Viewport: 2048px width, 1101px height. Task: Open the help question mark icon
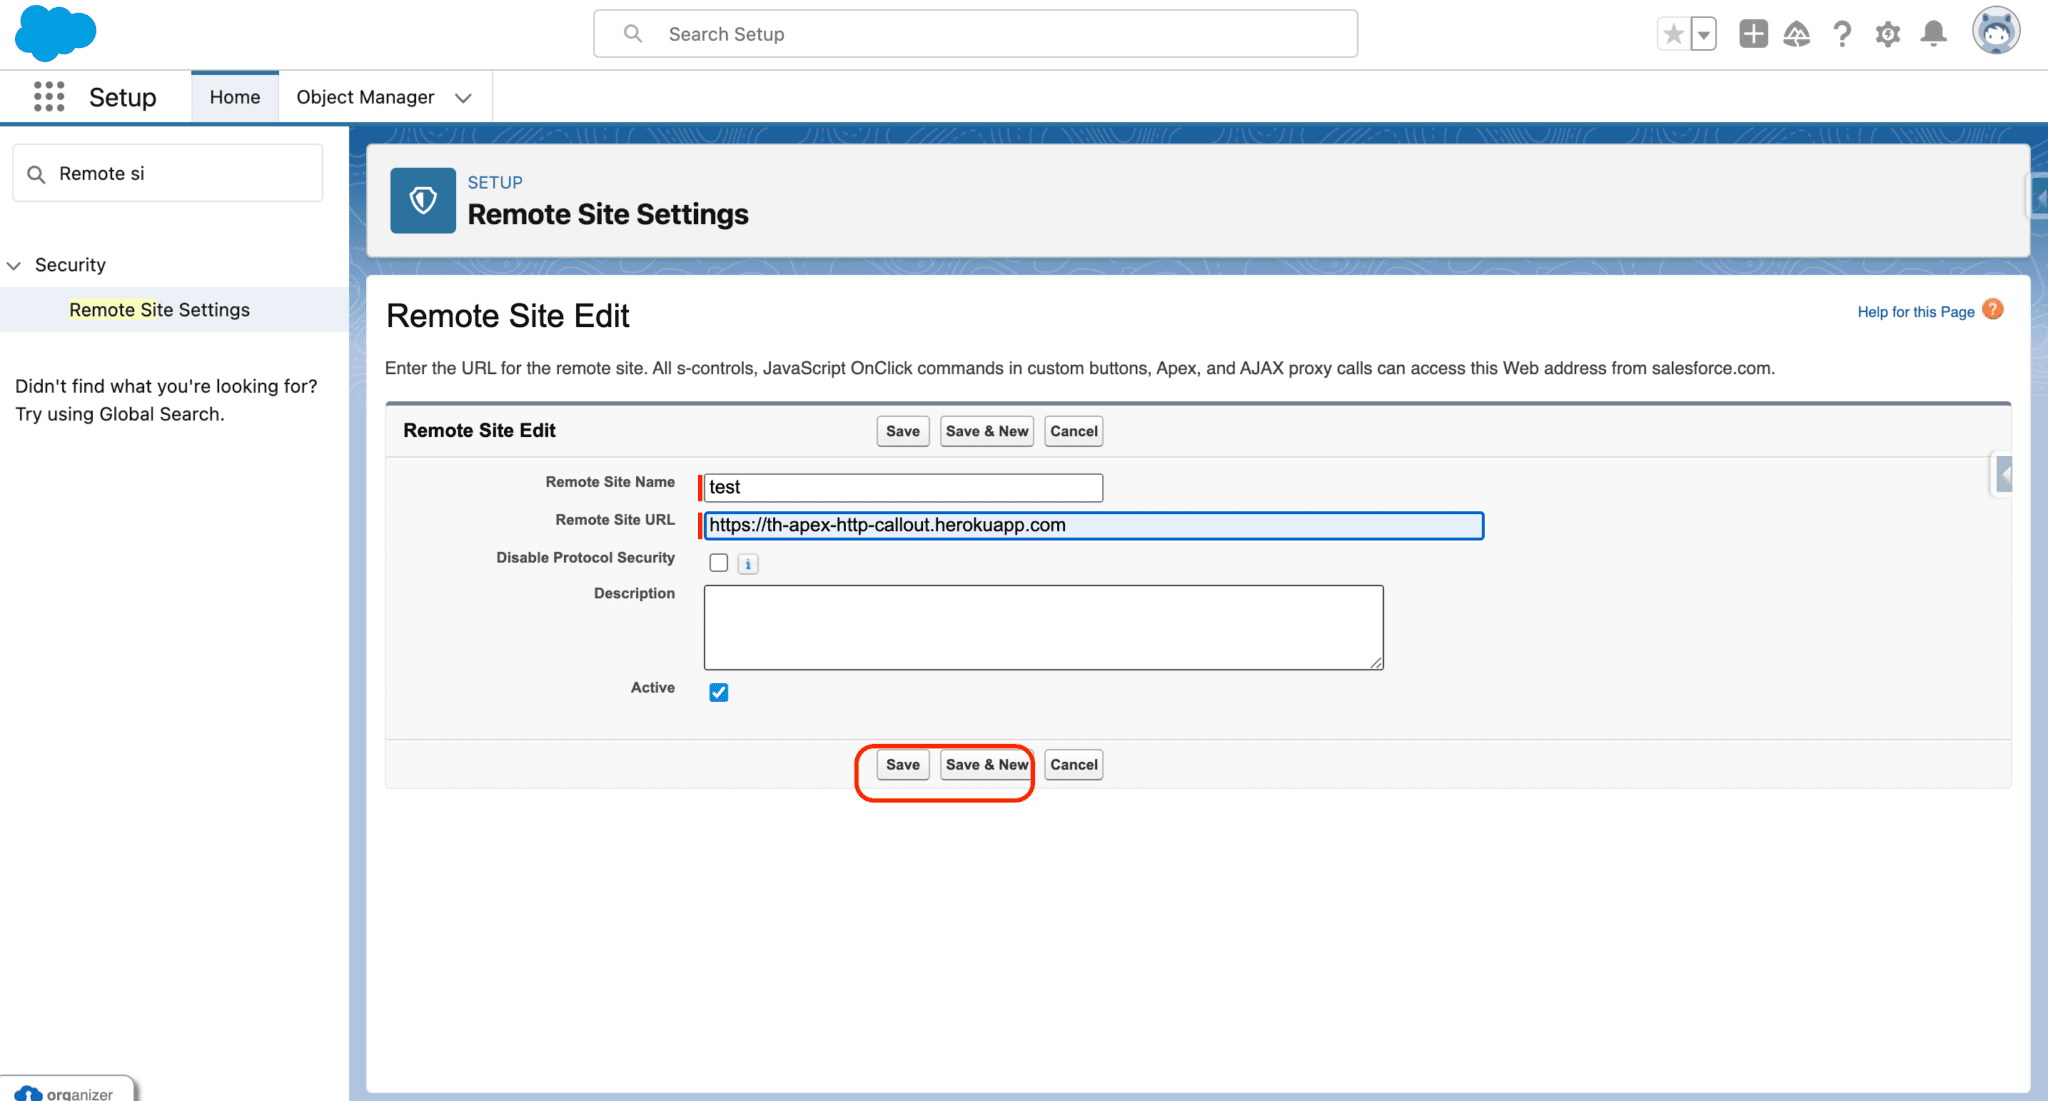click(1843, 33)
